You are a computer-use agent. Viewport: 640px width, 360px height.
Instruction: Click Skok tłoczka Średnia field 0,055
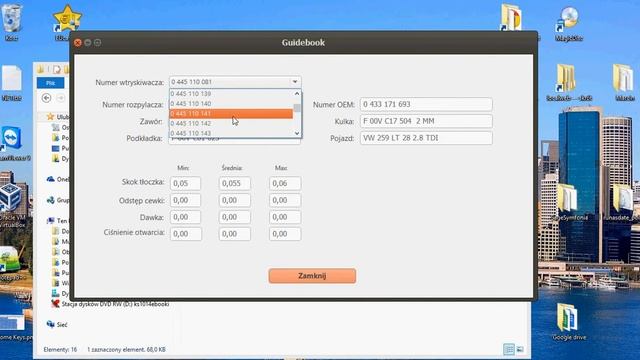235,184
